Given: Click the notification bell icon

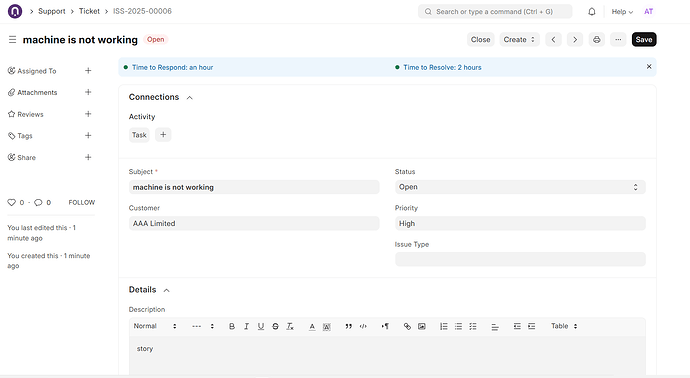Looking at the screenshot, I should [x=592, y=12].
